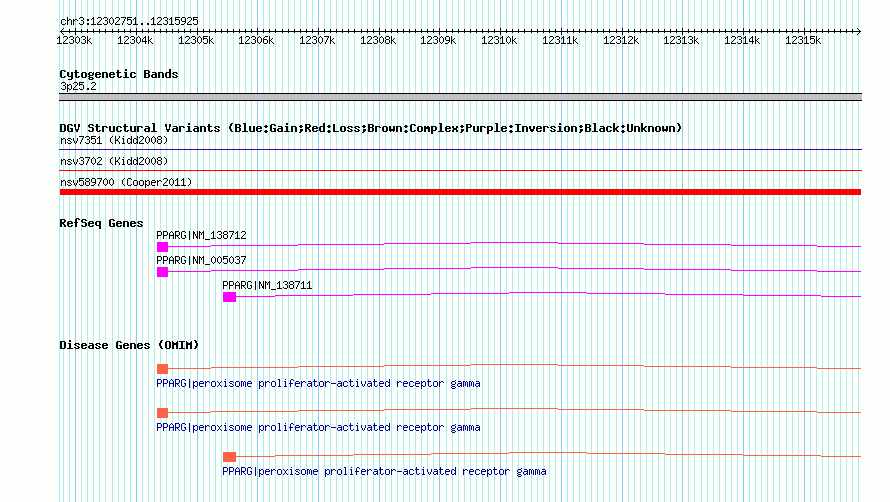Click the gray 3p25.2 cytogenetic band bar
The height and width of the screenshot is (502, 890).
[x=460, y=97]
